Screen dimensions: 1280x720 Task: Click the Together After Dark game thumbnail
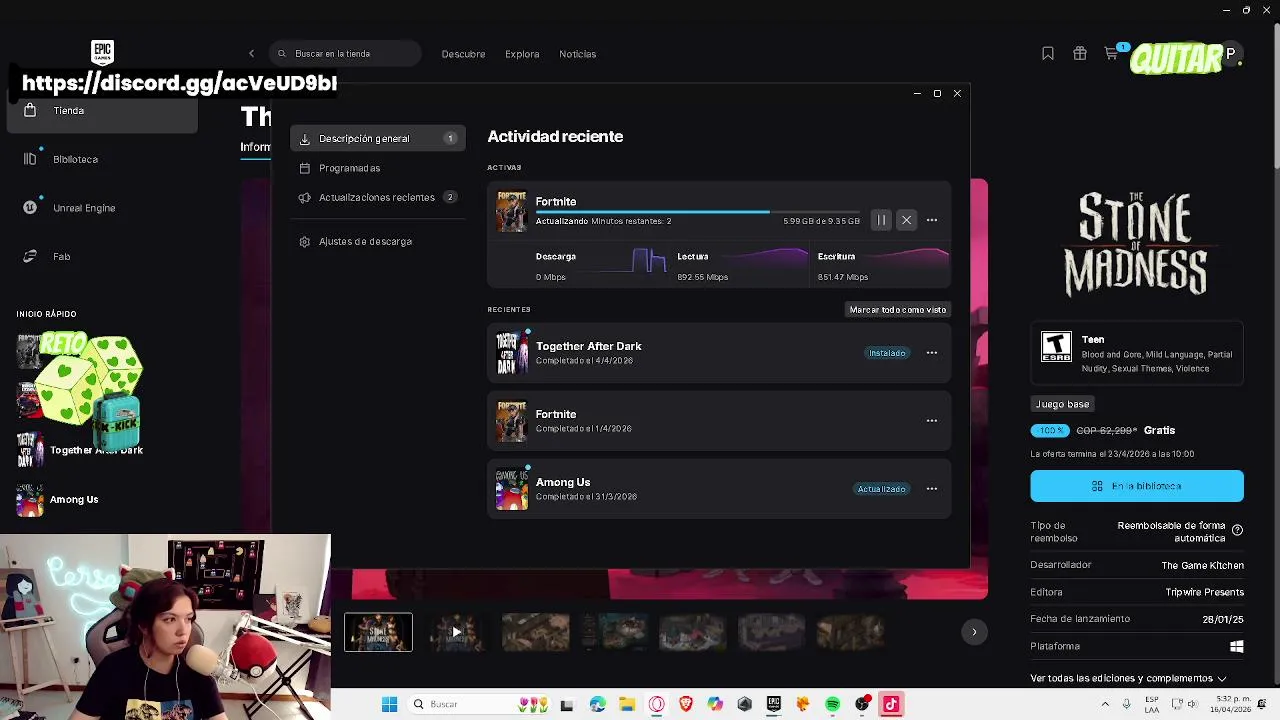pyautogui.click(x=512, y=353)
